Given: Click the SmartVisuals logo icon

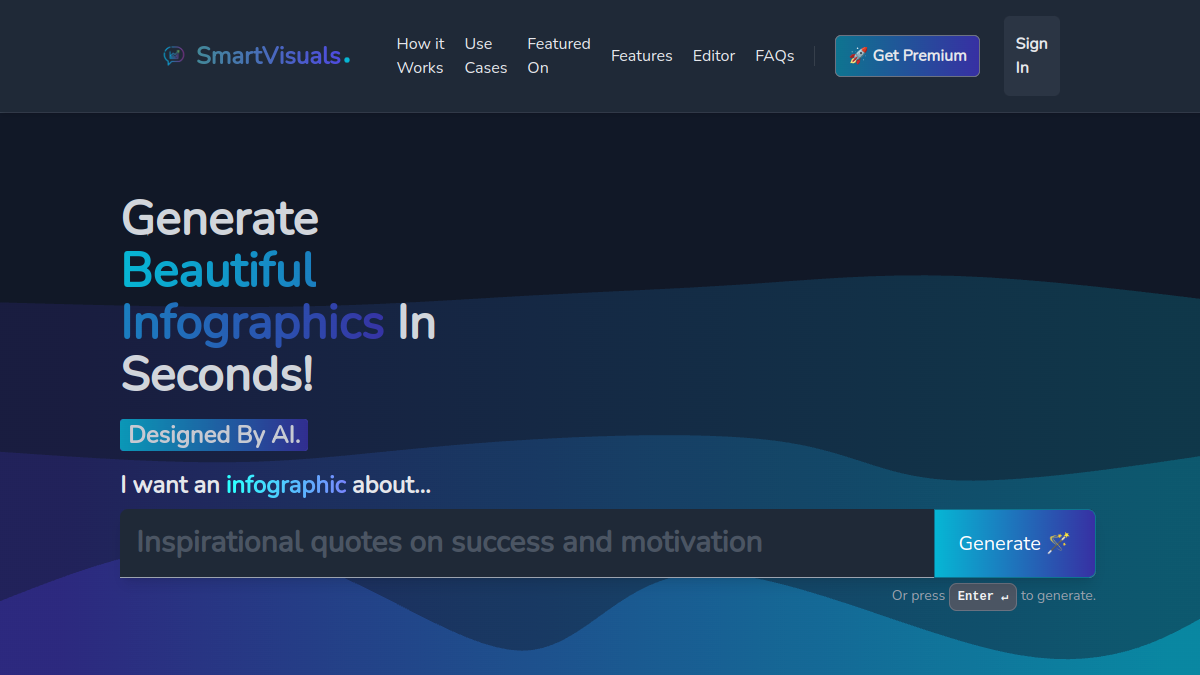Looking at the screenshot, I should pyautogui.click(x=174, y=56).
